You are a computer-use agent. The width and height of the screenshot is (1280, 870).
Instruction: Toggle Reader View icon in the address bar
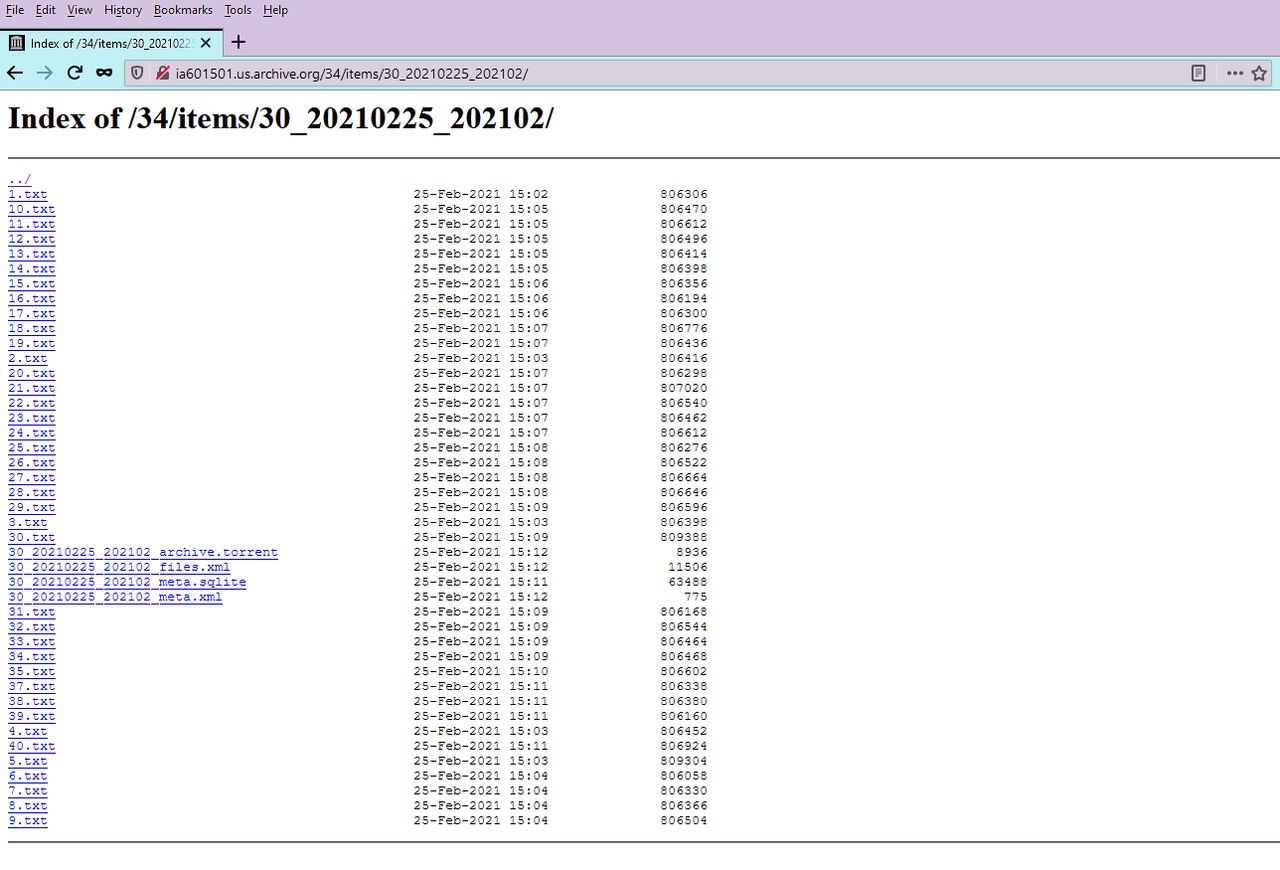coord(1198,73)
